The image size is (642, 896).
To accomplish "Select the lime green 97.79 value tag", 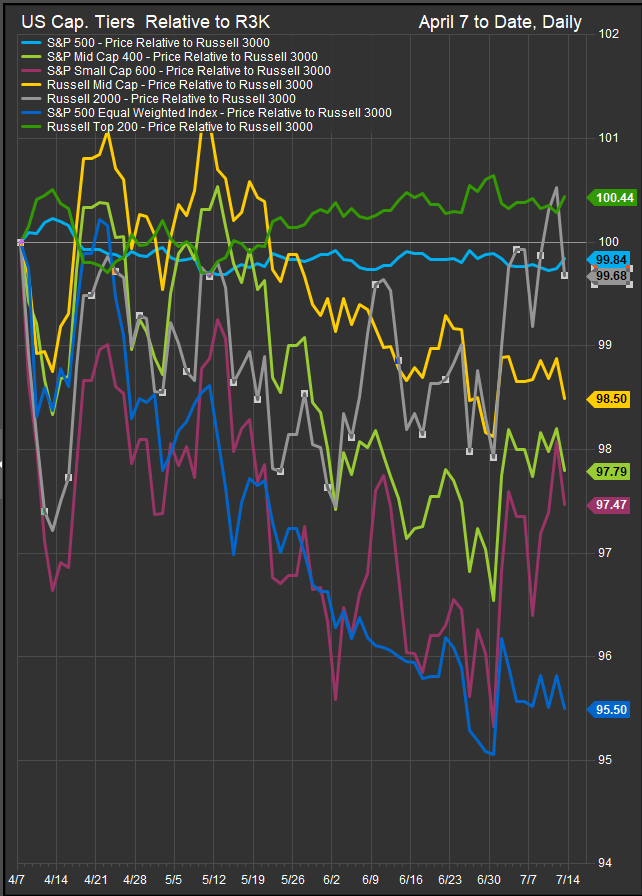I will 611,471.
